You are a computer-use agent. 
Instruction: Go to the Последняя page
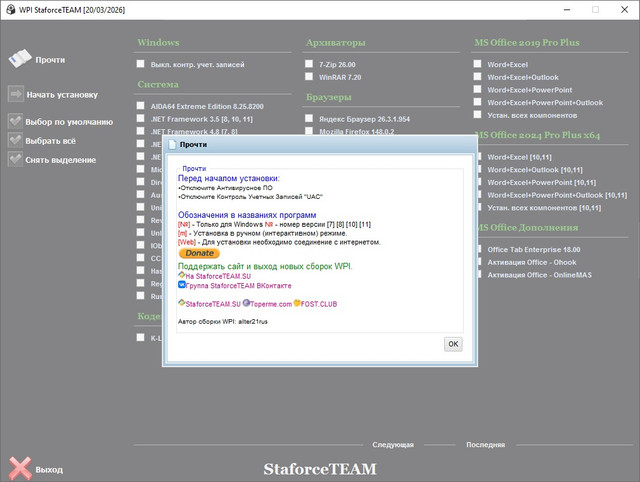485,444
